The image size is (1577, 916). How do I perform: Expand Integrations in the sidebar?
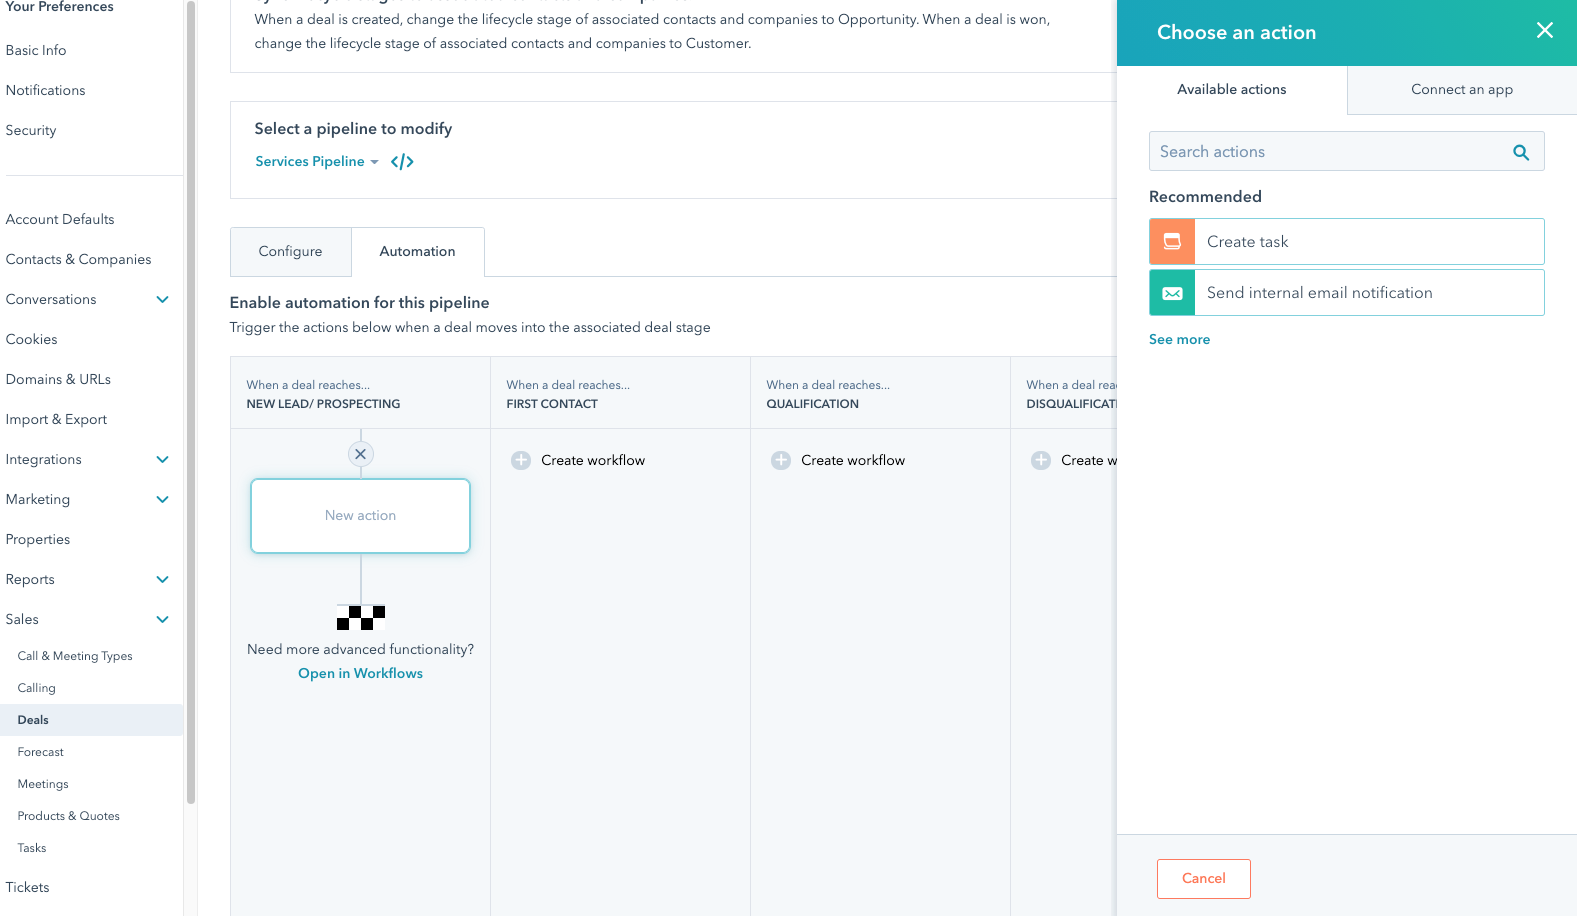(x=162, y=459)
